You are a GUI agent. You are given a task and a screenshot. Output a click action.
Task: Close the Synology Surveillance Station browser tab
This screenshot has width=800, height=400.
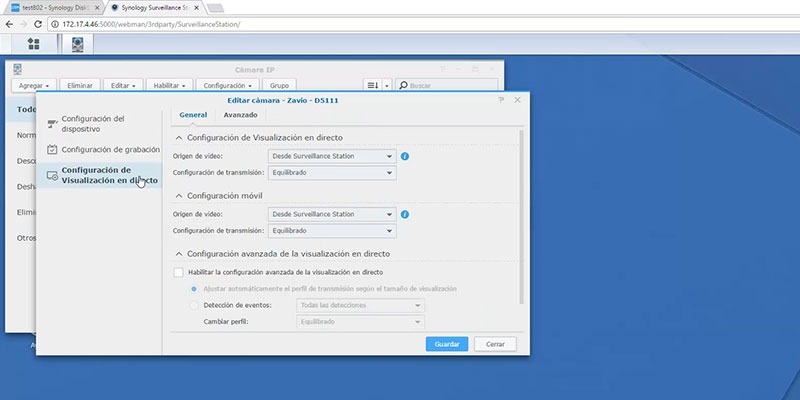coord(197,8)
